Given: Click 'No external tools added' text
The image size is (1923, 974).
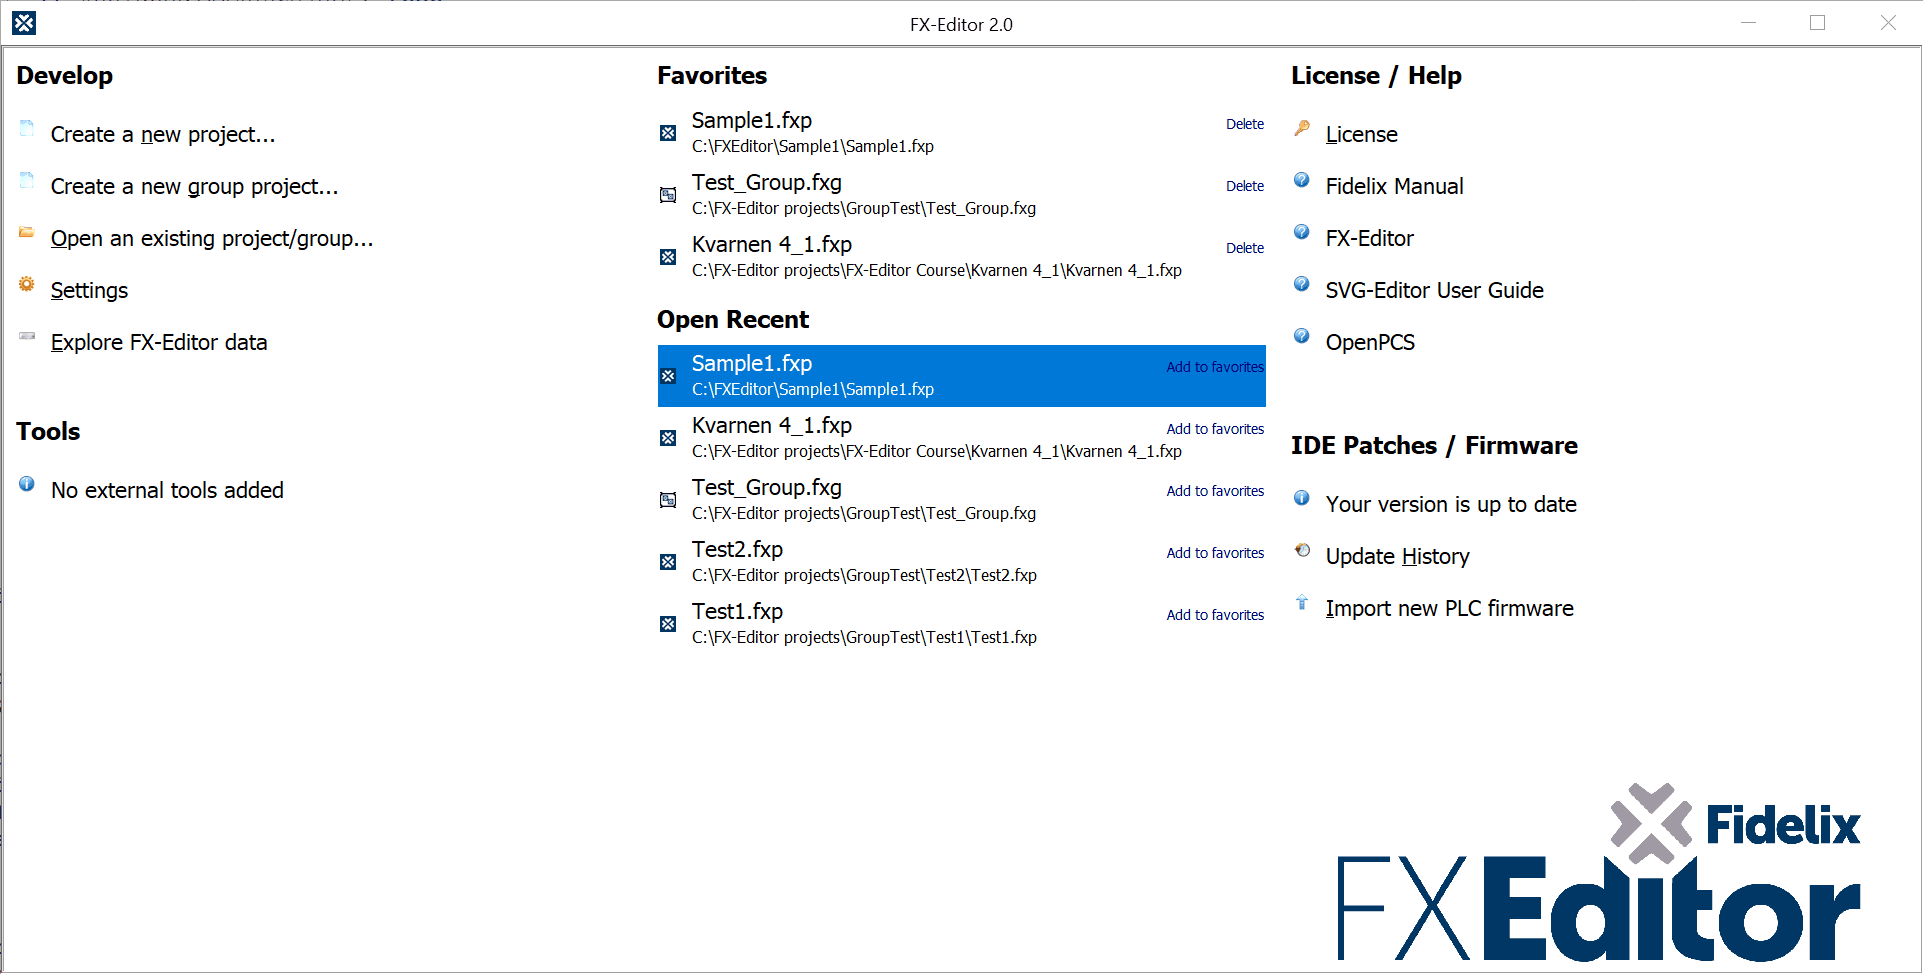Looking at the screenshot, I should click(x=167, y=491).
